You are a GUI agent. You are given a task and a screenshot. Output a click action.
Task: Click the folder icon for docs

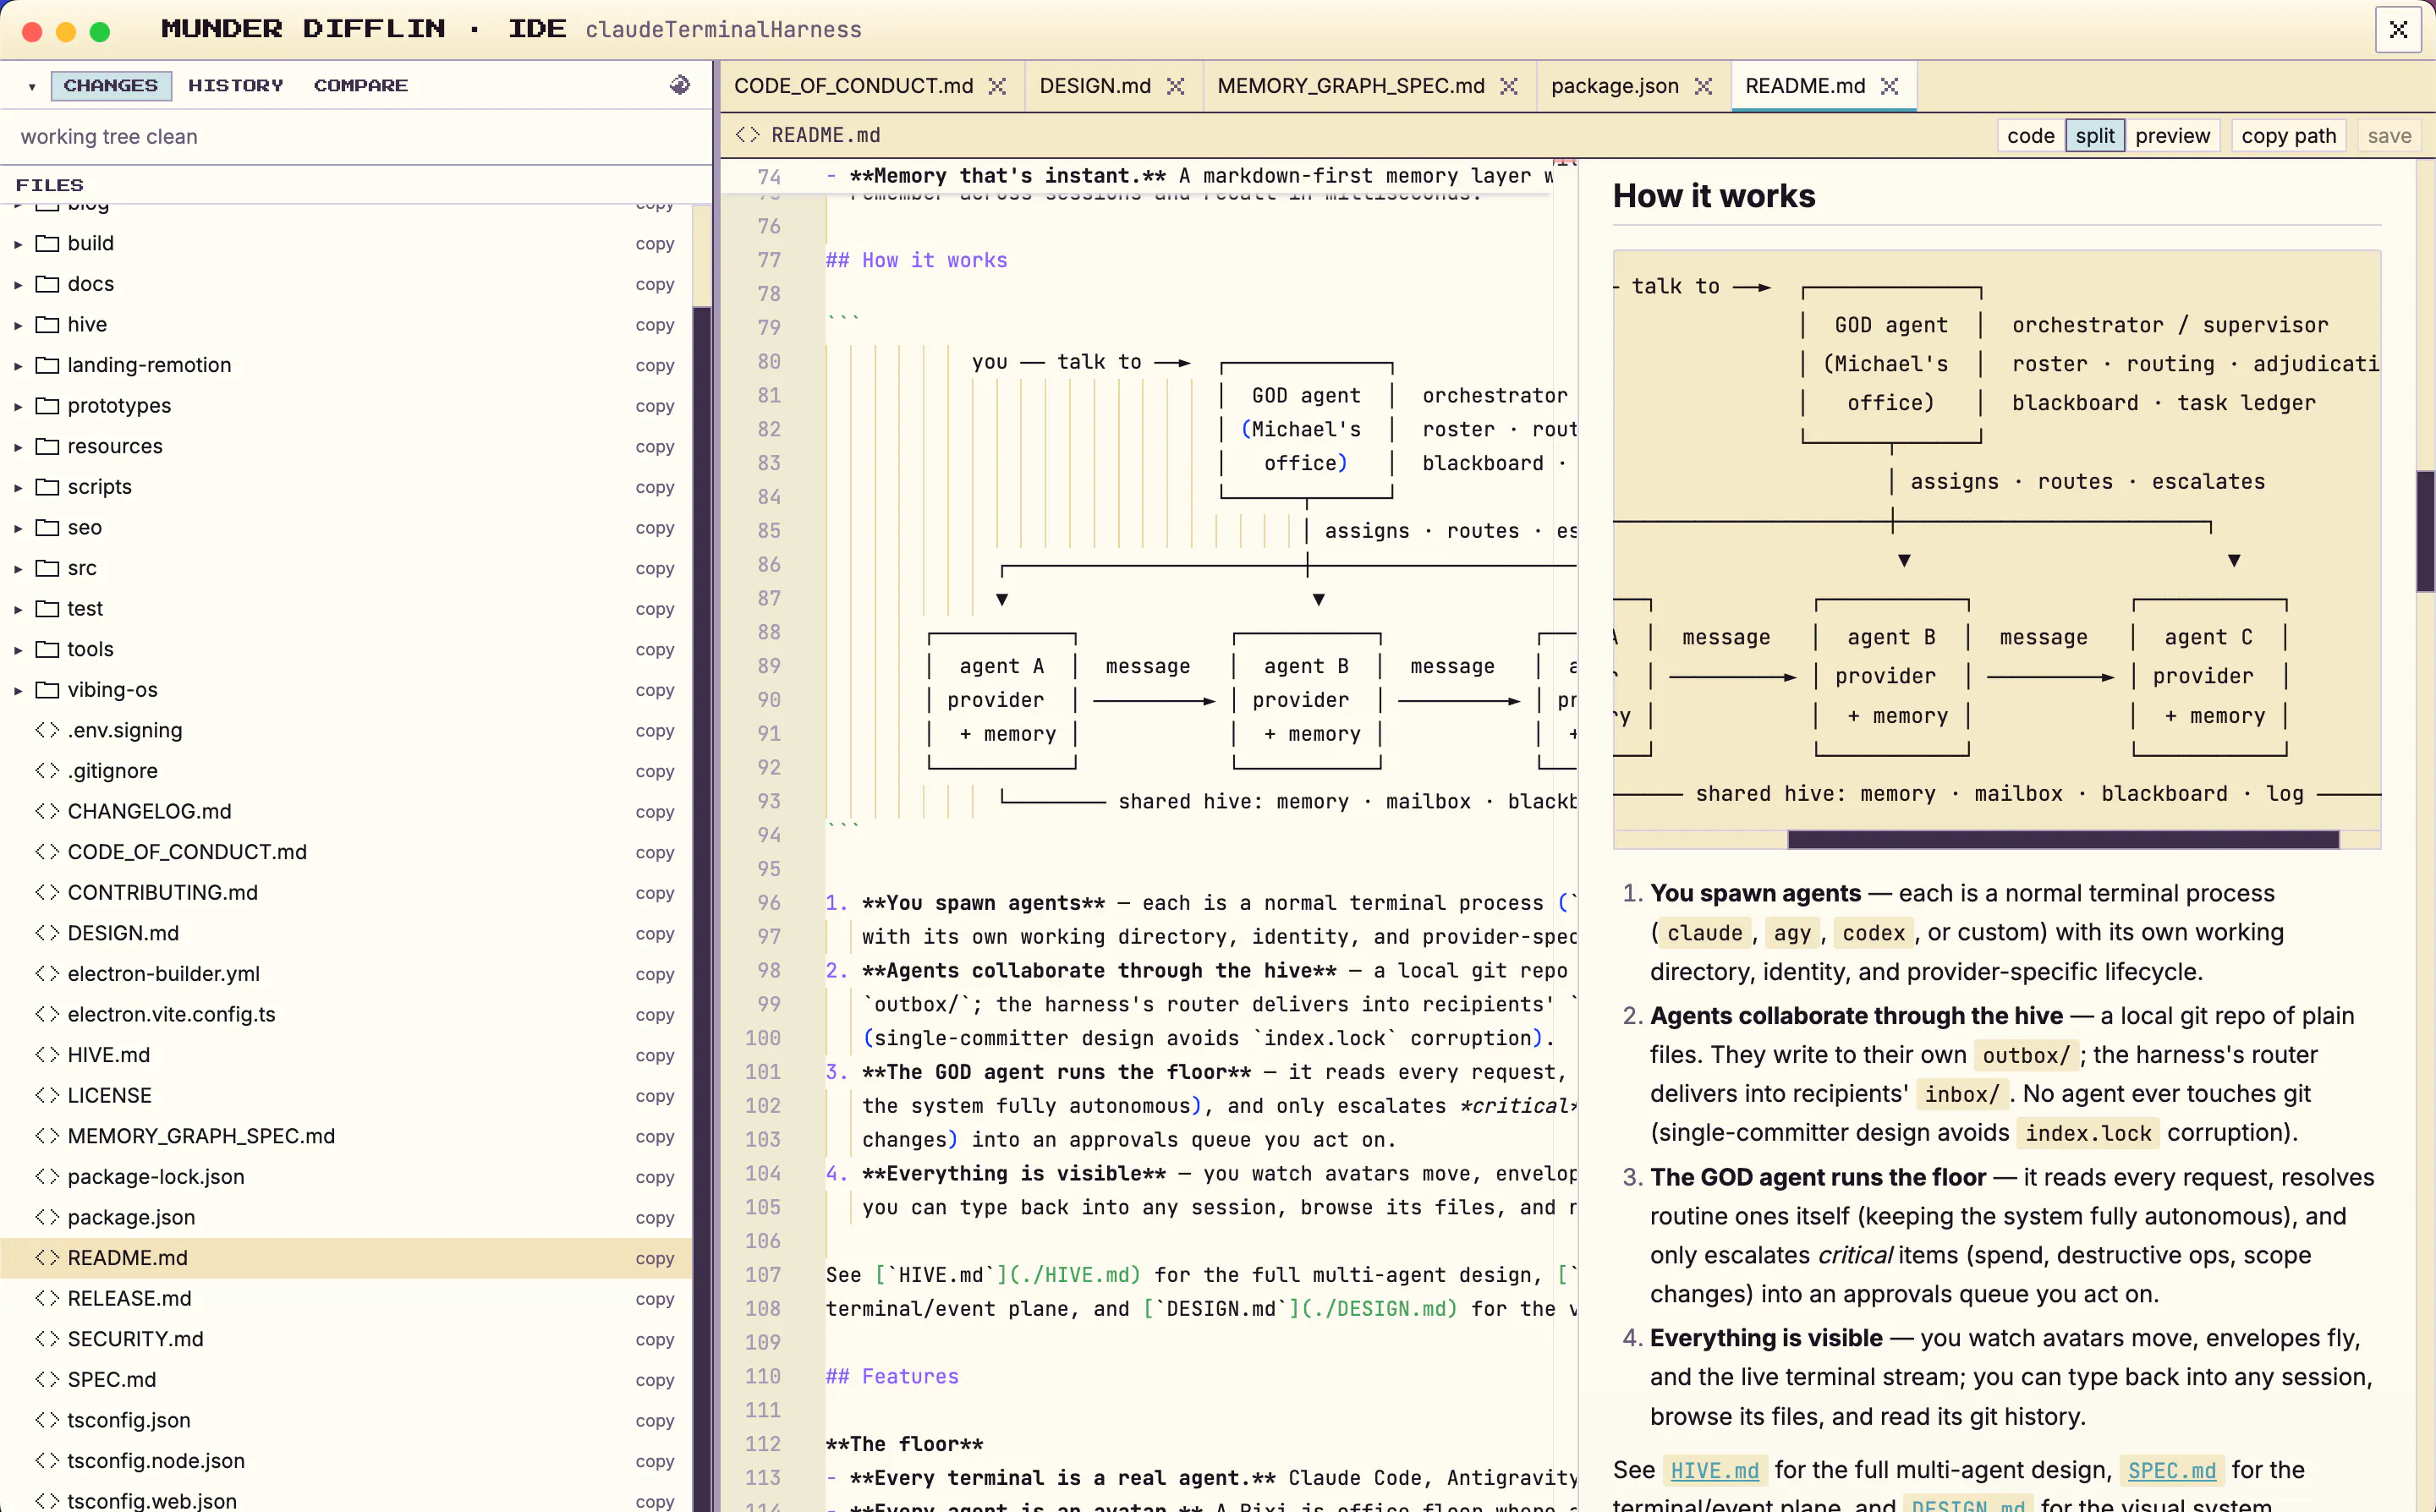(47, 284)
